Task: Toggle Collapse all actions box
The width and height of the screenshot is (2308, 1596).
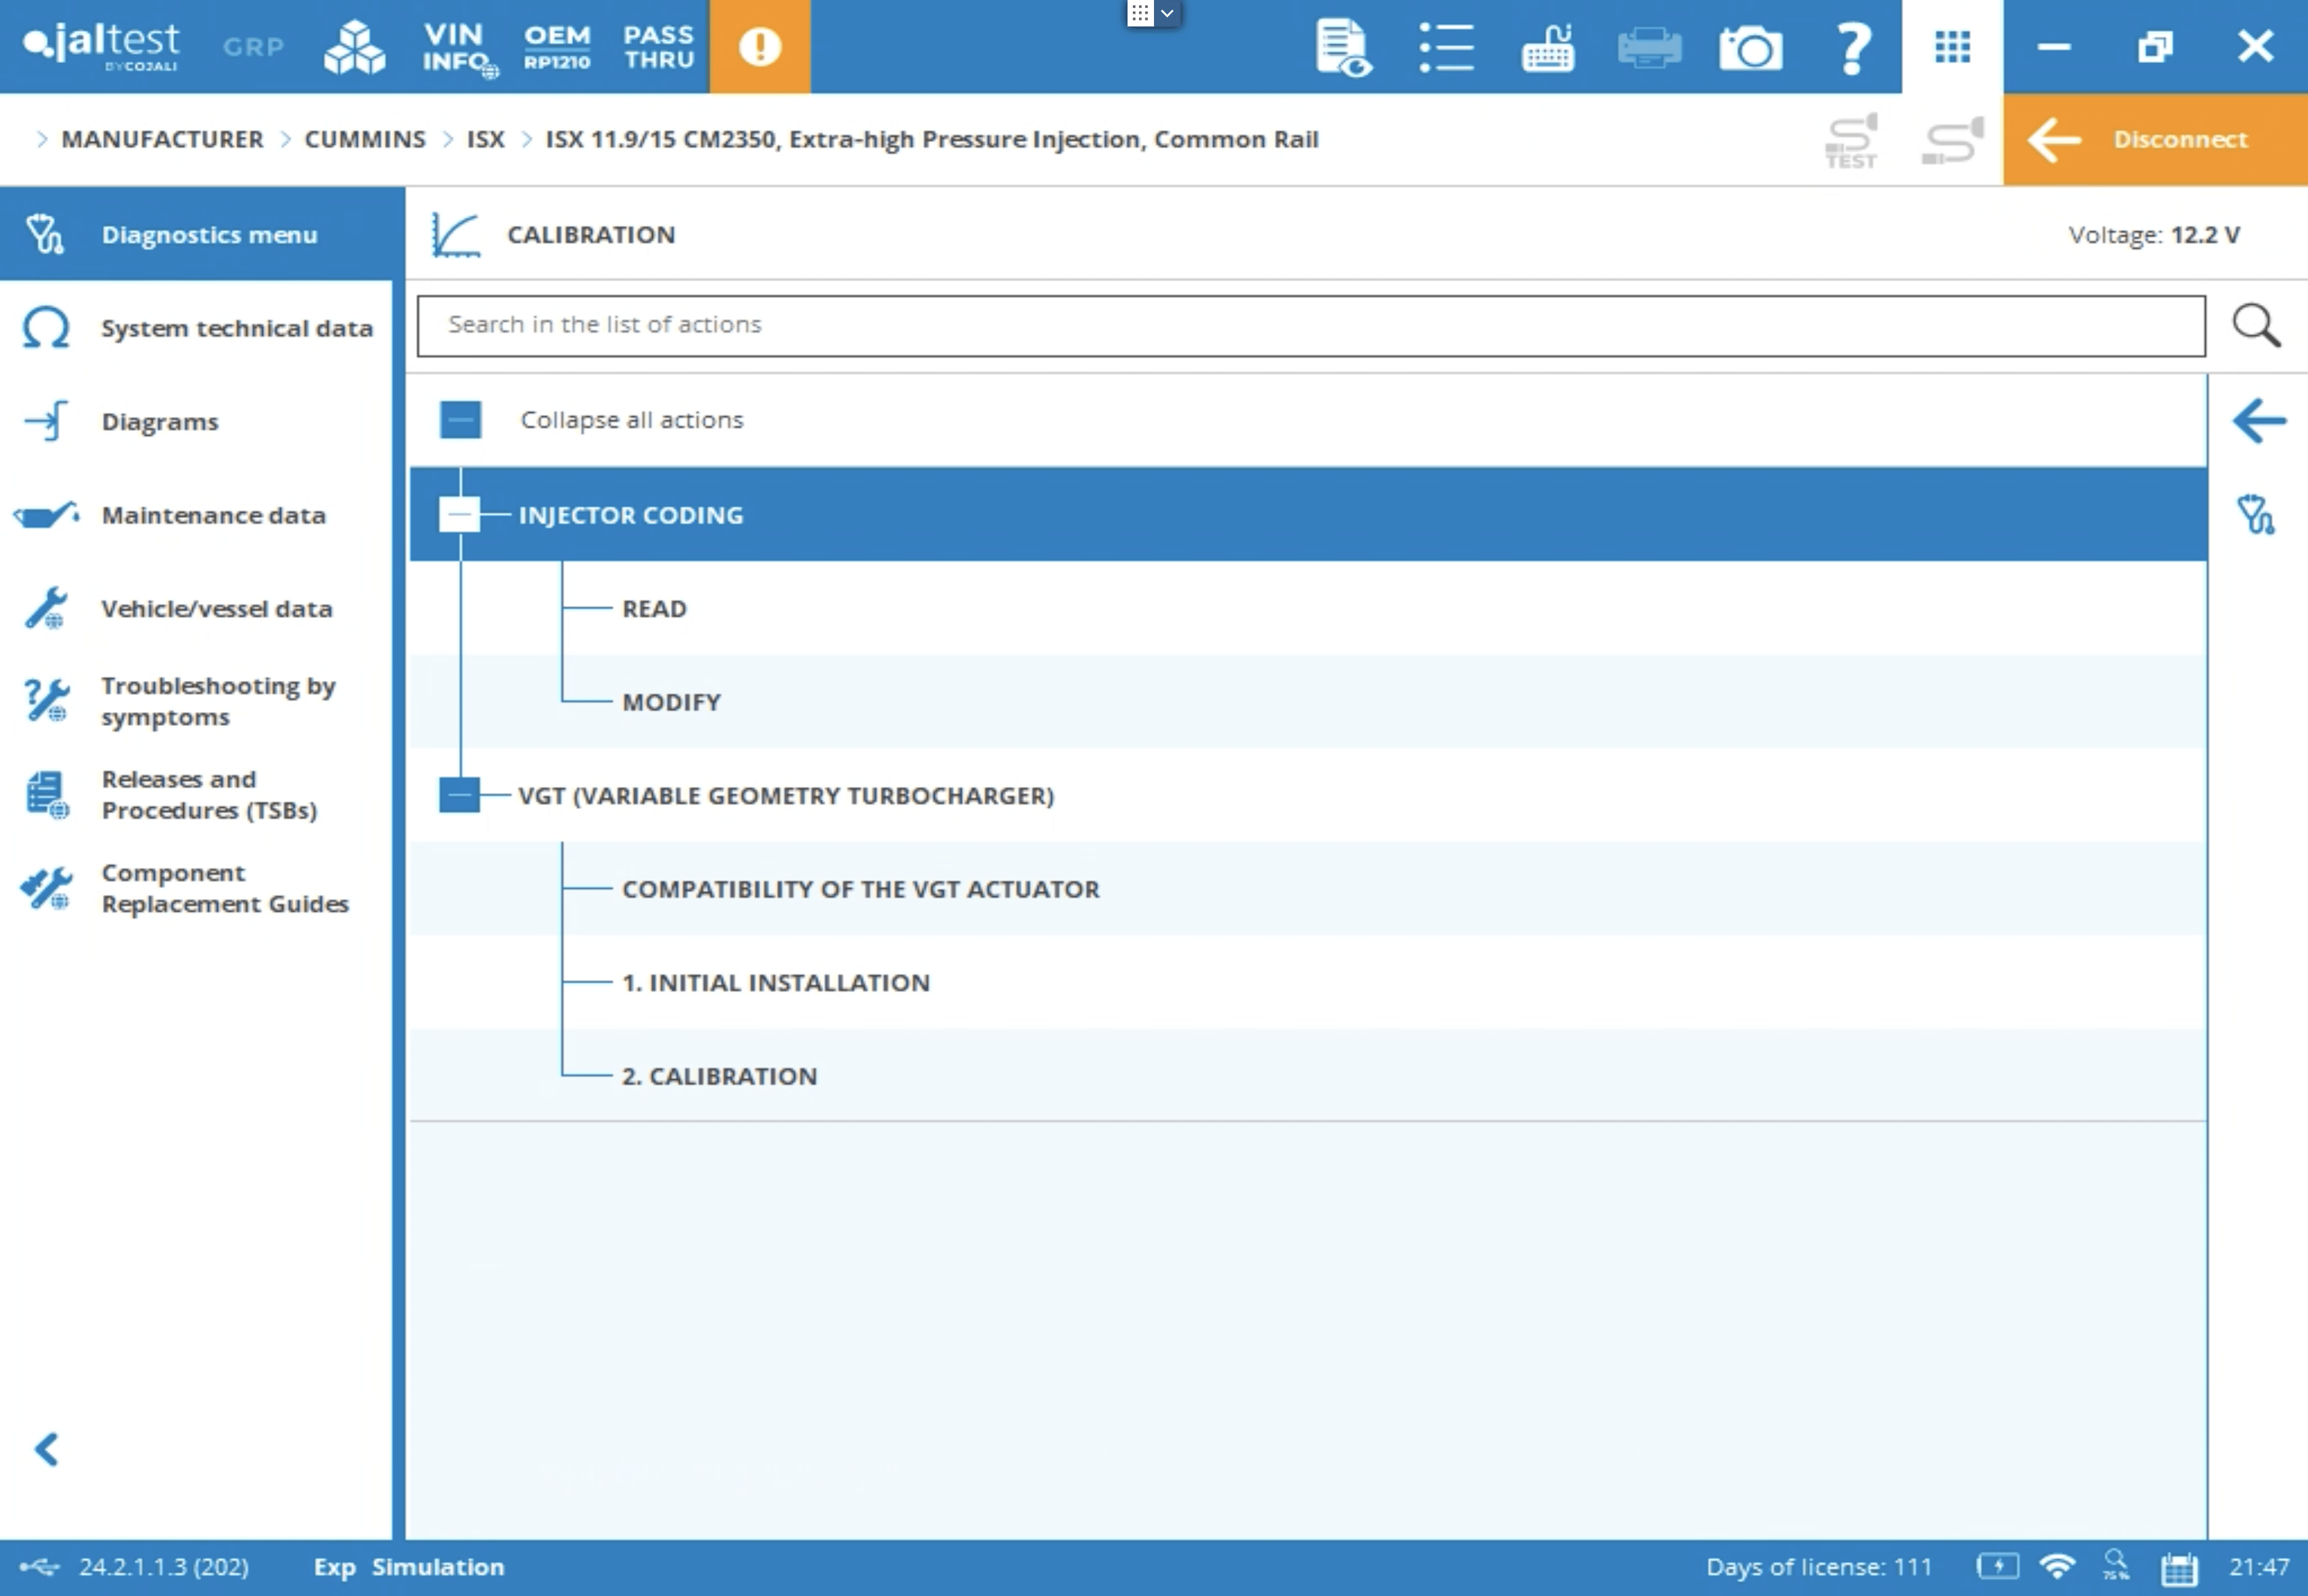Action: (x=460, y=420)
